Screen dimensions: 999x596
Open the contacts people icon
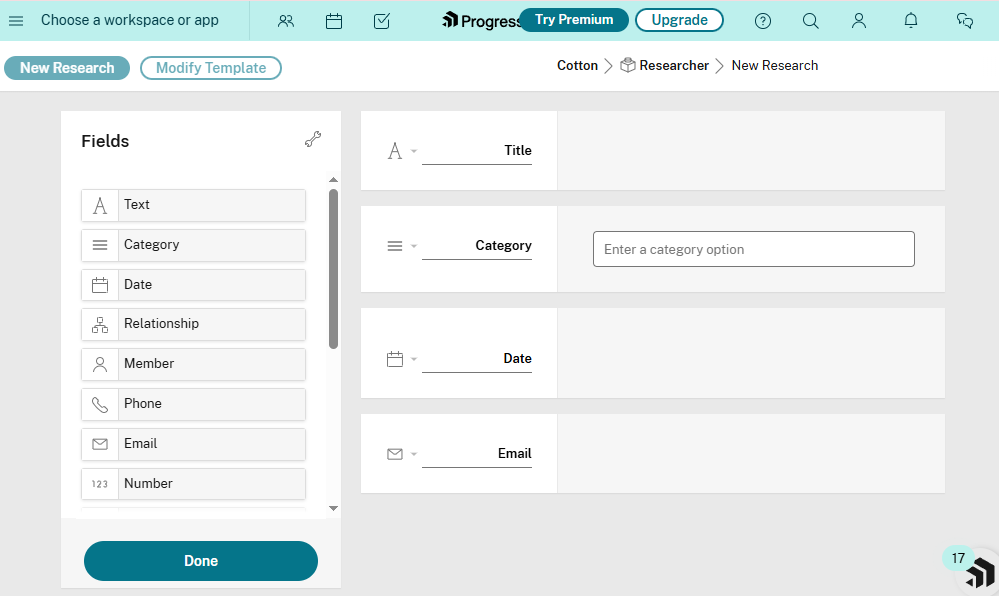coord(286,21)
